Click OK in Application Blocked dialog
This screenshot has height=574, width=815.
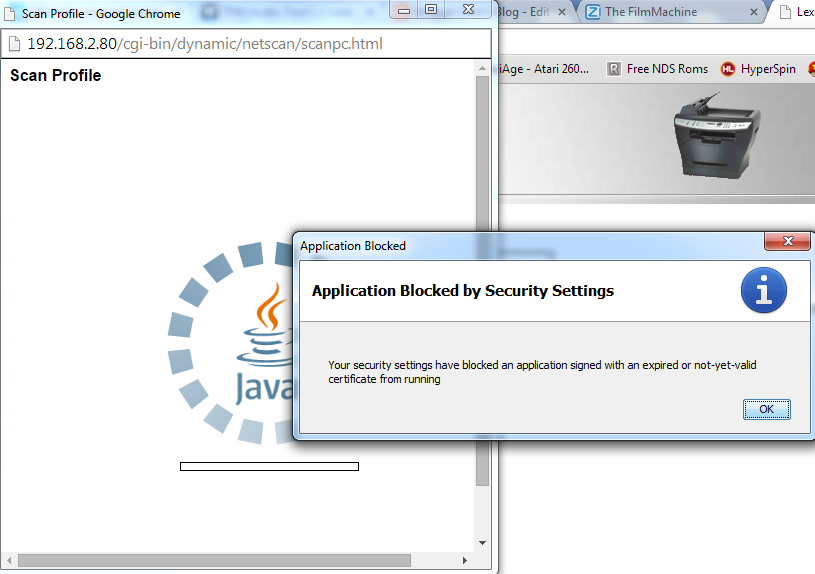tap(767, 409)
